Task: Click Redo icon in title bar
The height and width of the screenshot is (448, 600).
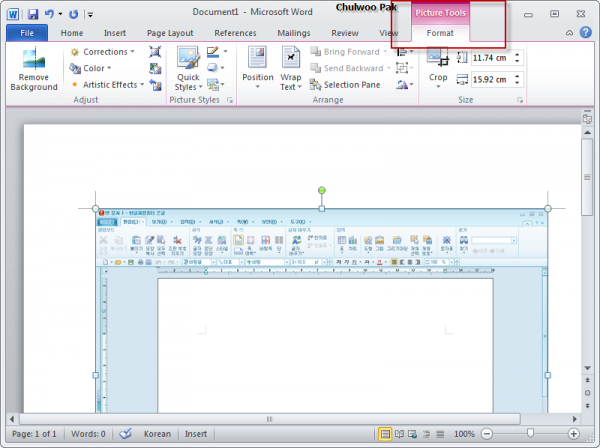Action: pyautogui.click(x=73, y=14)
